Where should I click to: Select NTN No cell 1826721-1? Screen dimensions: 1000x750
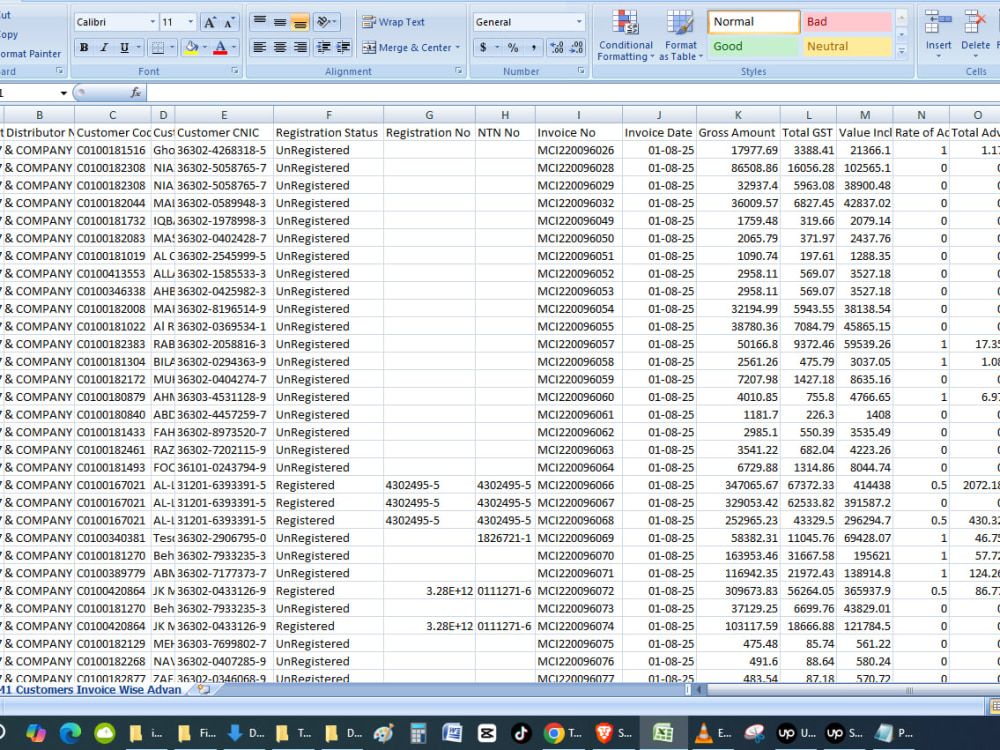tap(505, 538)
